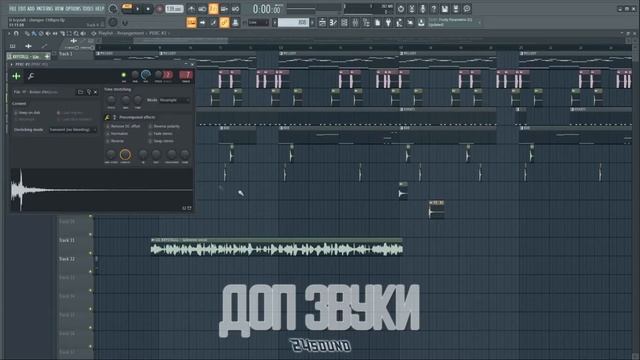This screenshot has width=640, height=360.
Task: Enable Reverse
Action: coord(115,141)
